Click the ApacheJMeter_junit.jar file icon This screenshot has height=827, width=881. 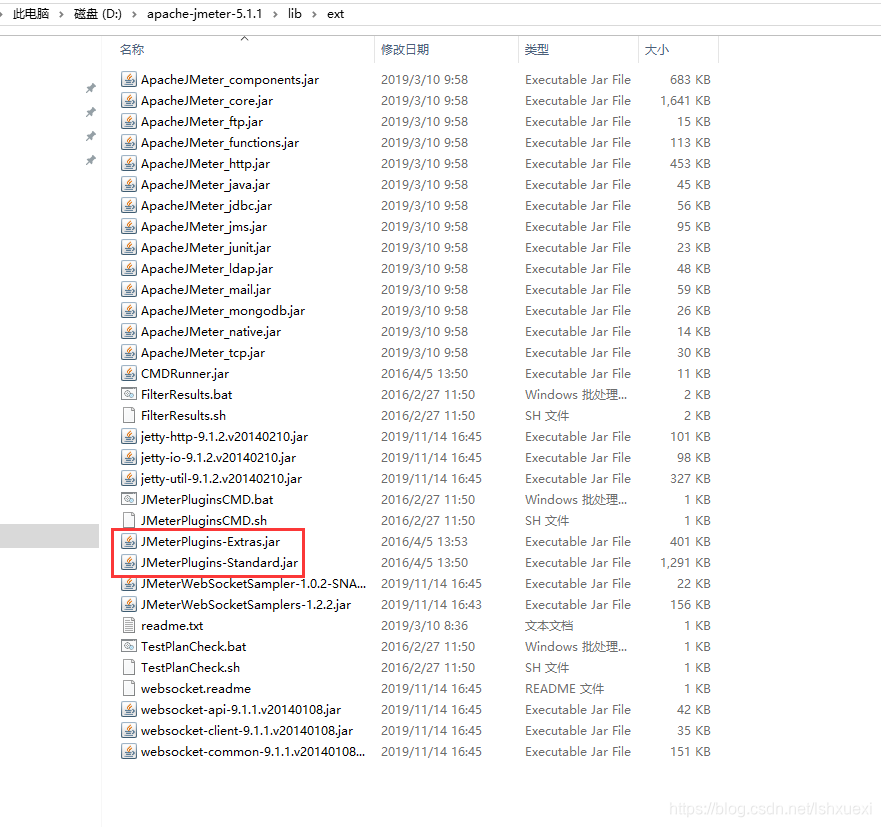(129, 248)
